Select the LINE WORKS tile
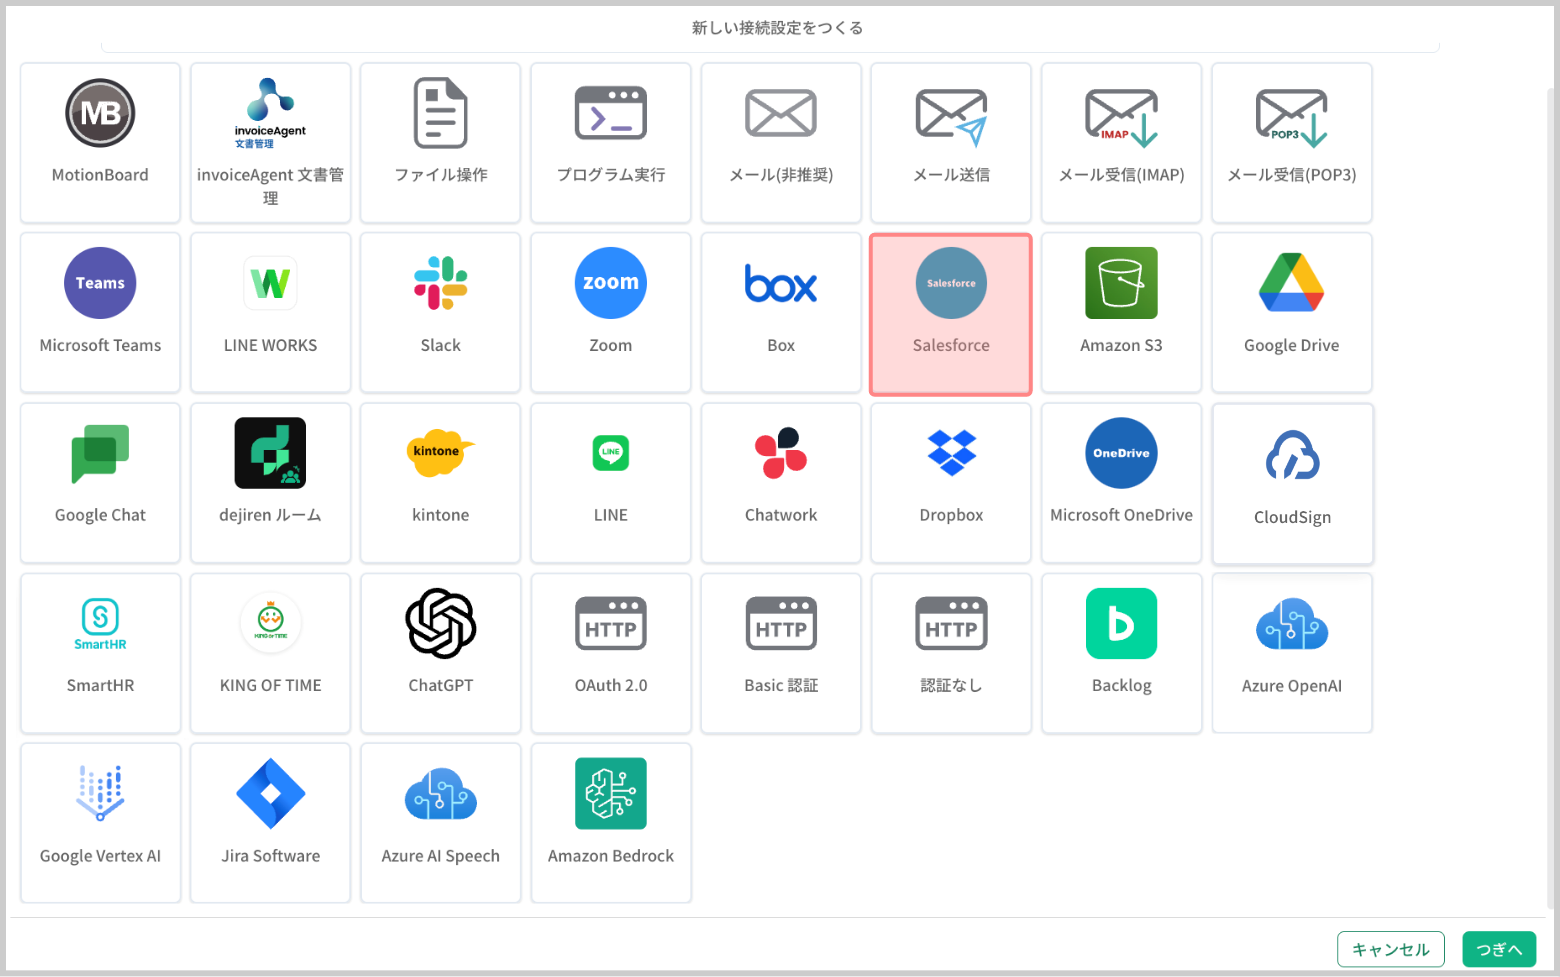 tap(270, 313)
